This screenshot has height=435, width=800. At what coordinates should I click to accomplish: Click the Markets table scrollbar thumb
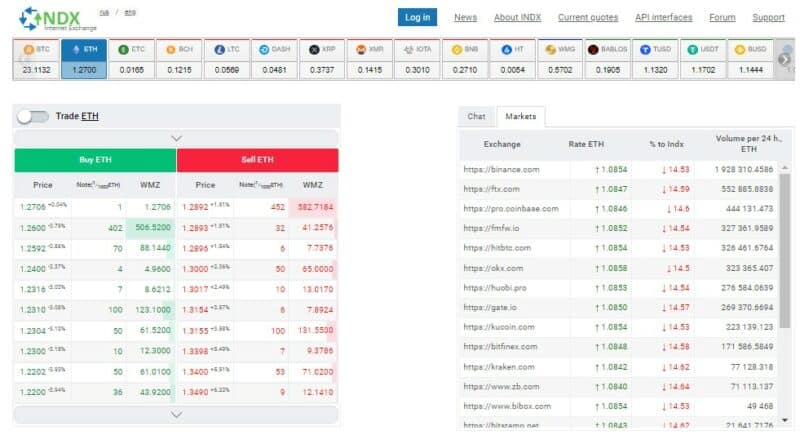coord(785,251)
